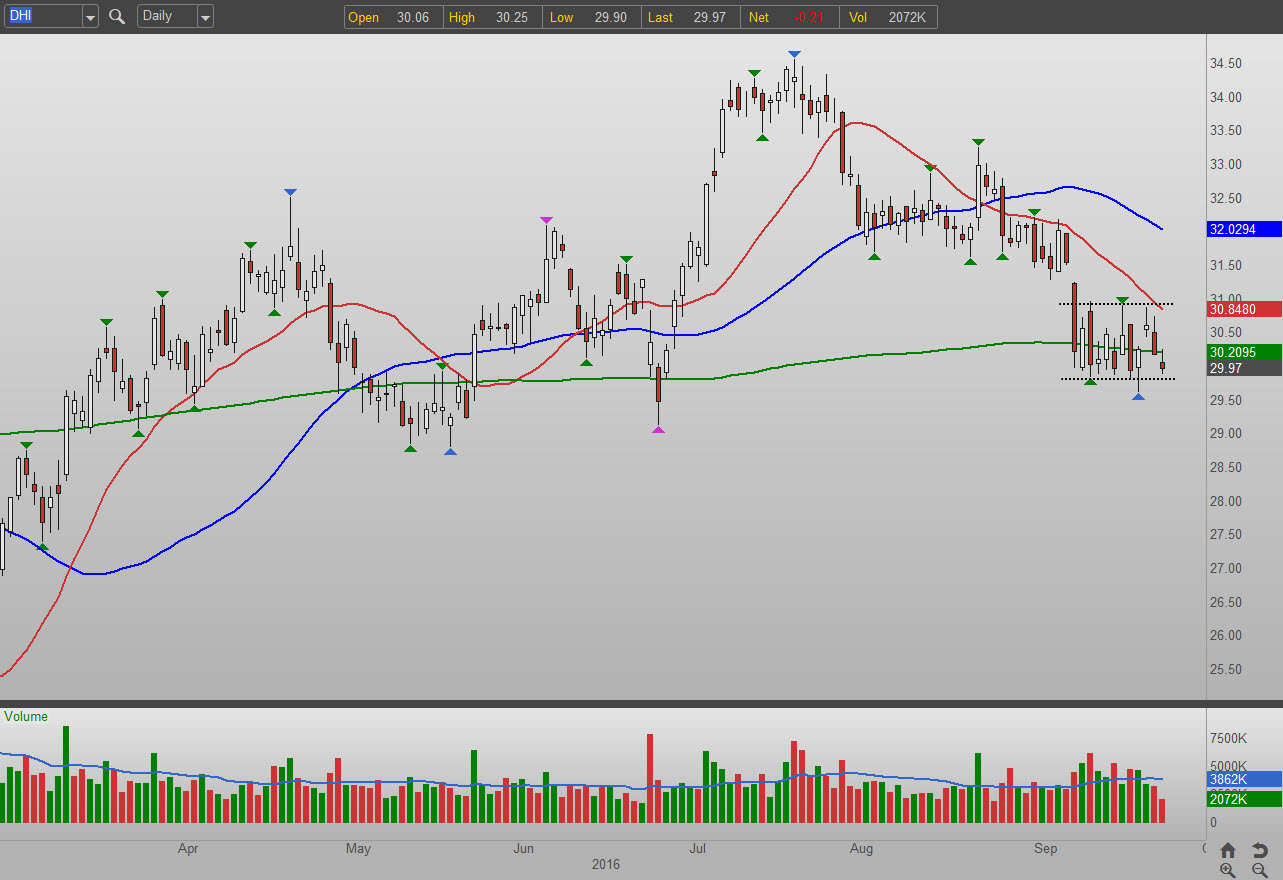Click the green 30.2095 moving average label
This screenshot has height=880, width=1283.
point(1243,352)
